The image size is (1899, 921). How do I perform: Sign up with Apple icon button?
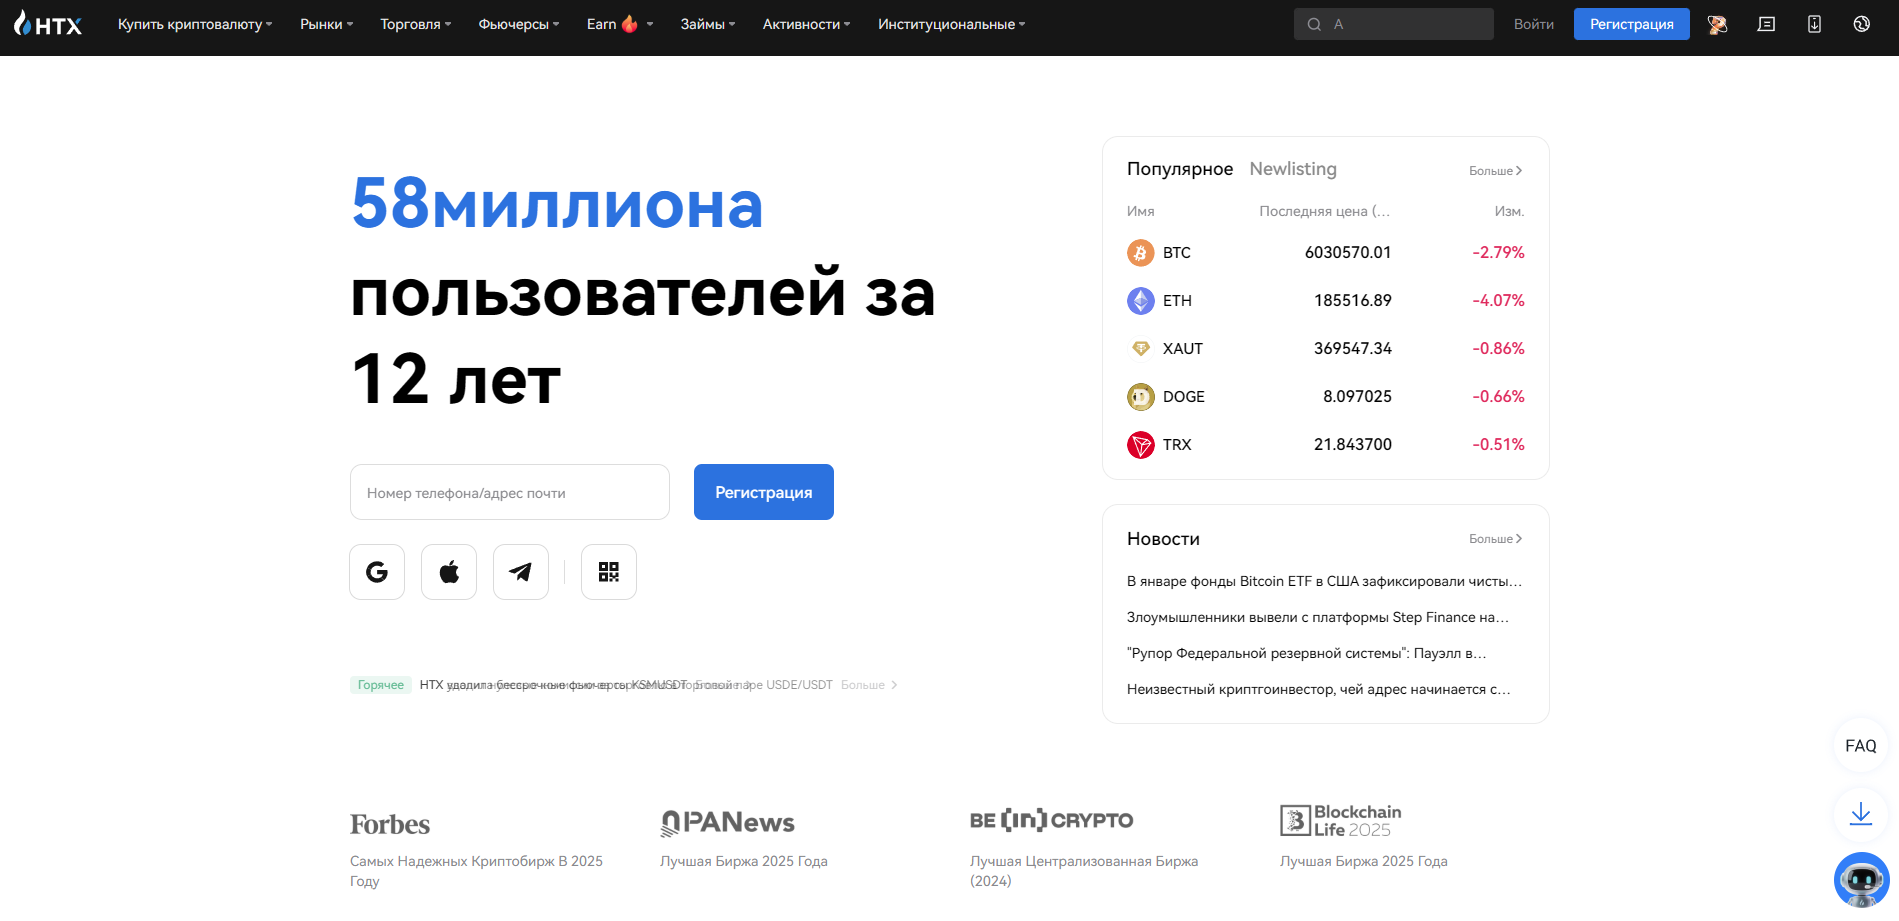(449, 572)
